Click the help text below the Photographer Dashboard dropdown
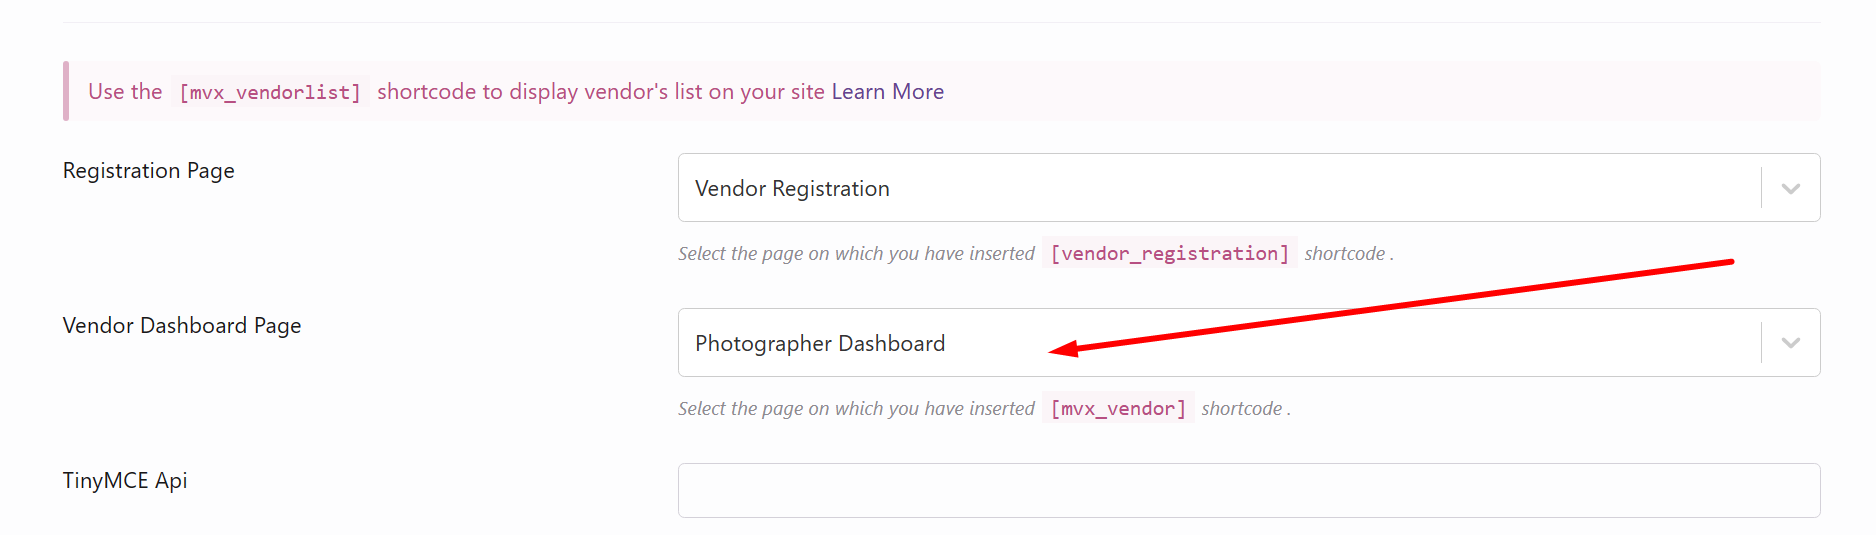1876x535 pixels. point(856,409)
